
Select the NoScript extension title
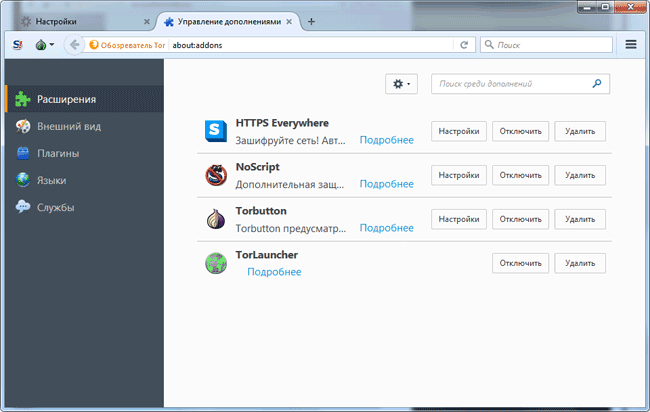[x=257, y=167]
